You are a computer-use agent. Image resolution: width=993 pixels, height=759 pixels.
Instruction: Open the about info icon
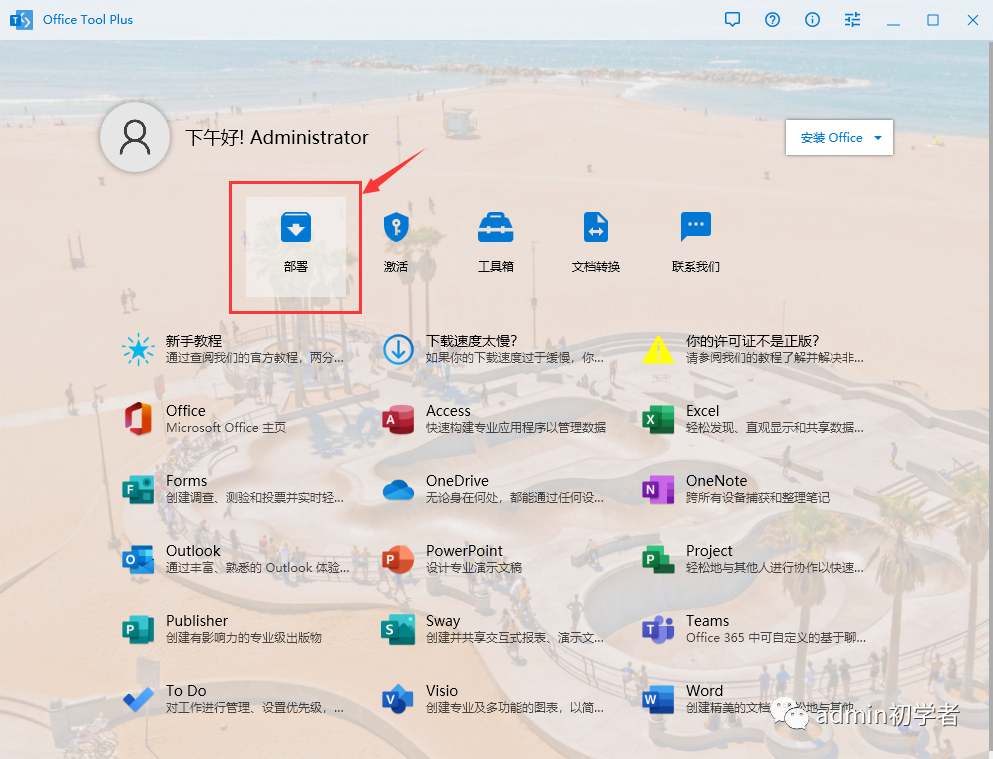pos(812,20)
